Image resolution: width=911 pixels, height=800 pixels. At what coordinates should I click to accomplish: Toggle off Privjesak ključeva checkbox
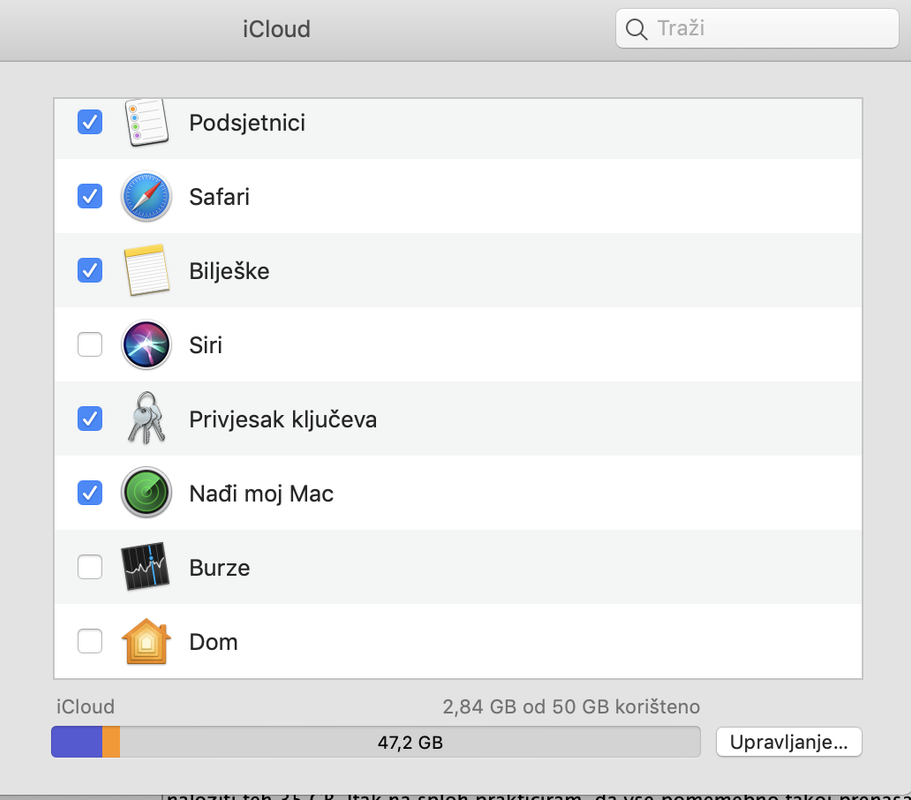[90, 419]
